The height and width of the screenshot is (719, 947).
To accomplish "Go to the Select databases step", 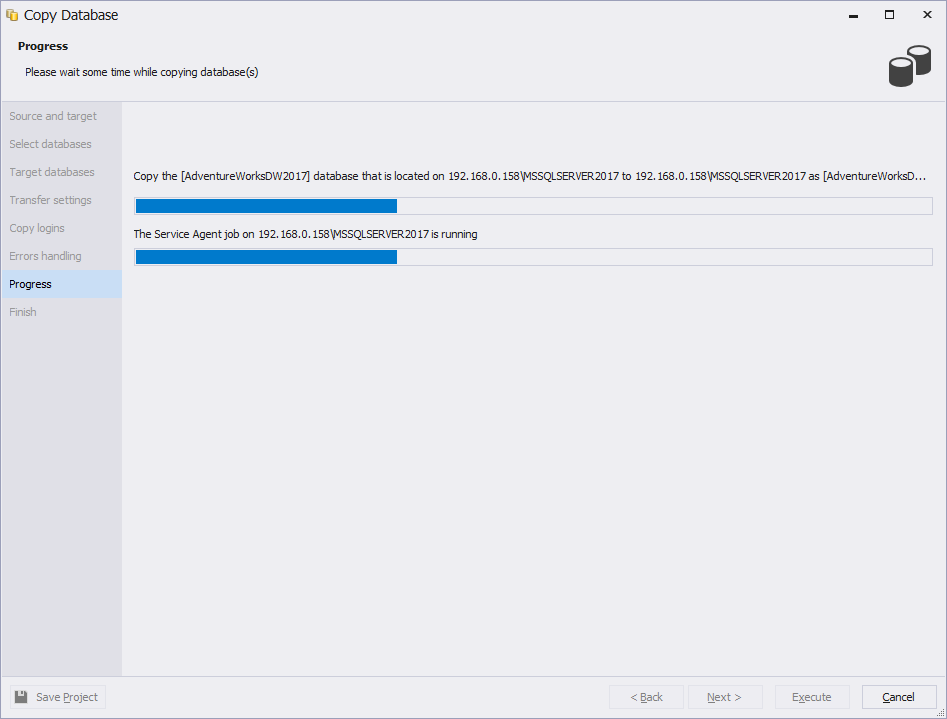I will pos(50,144).
